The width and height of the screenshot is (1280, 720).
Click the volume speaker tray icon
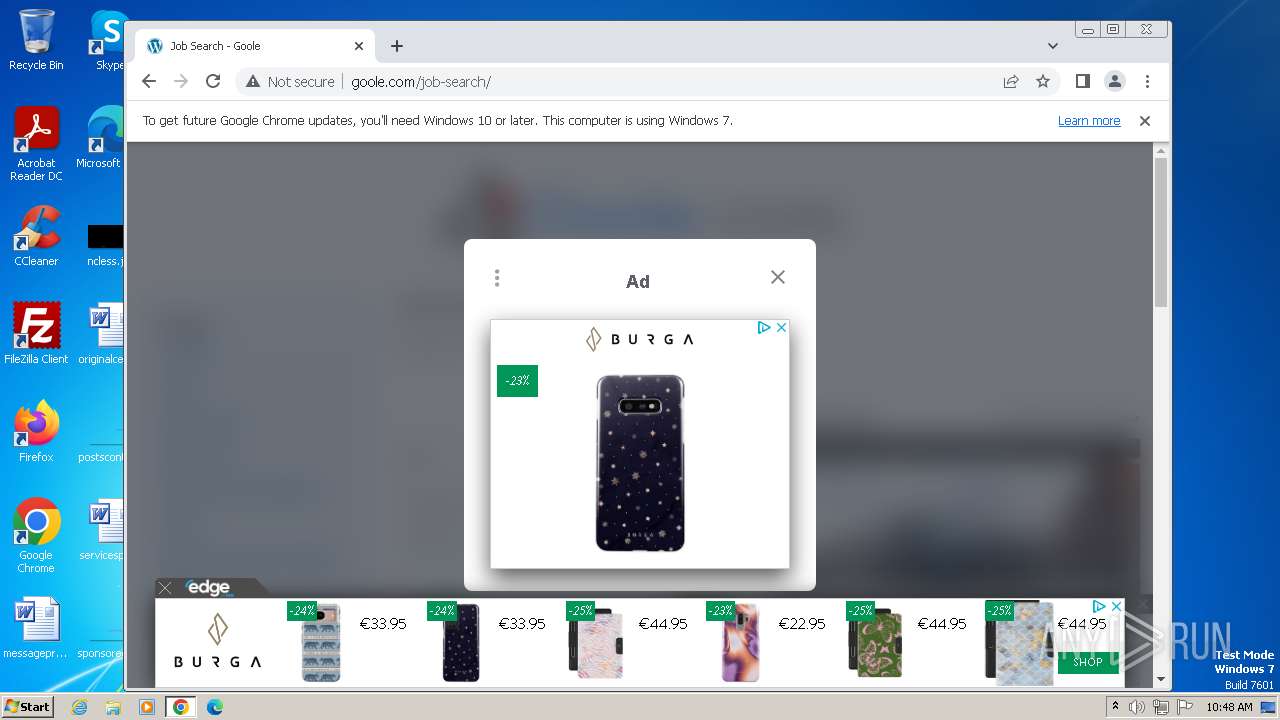tap(1137, 707)
